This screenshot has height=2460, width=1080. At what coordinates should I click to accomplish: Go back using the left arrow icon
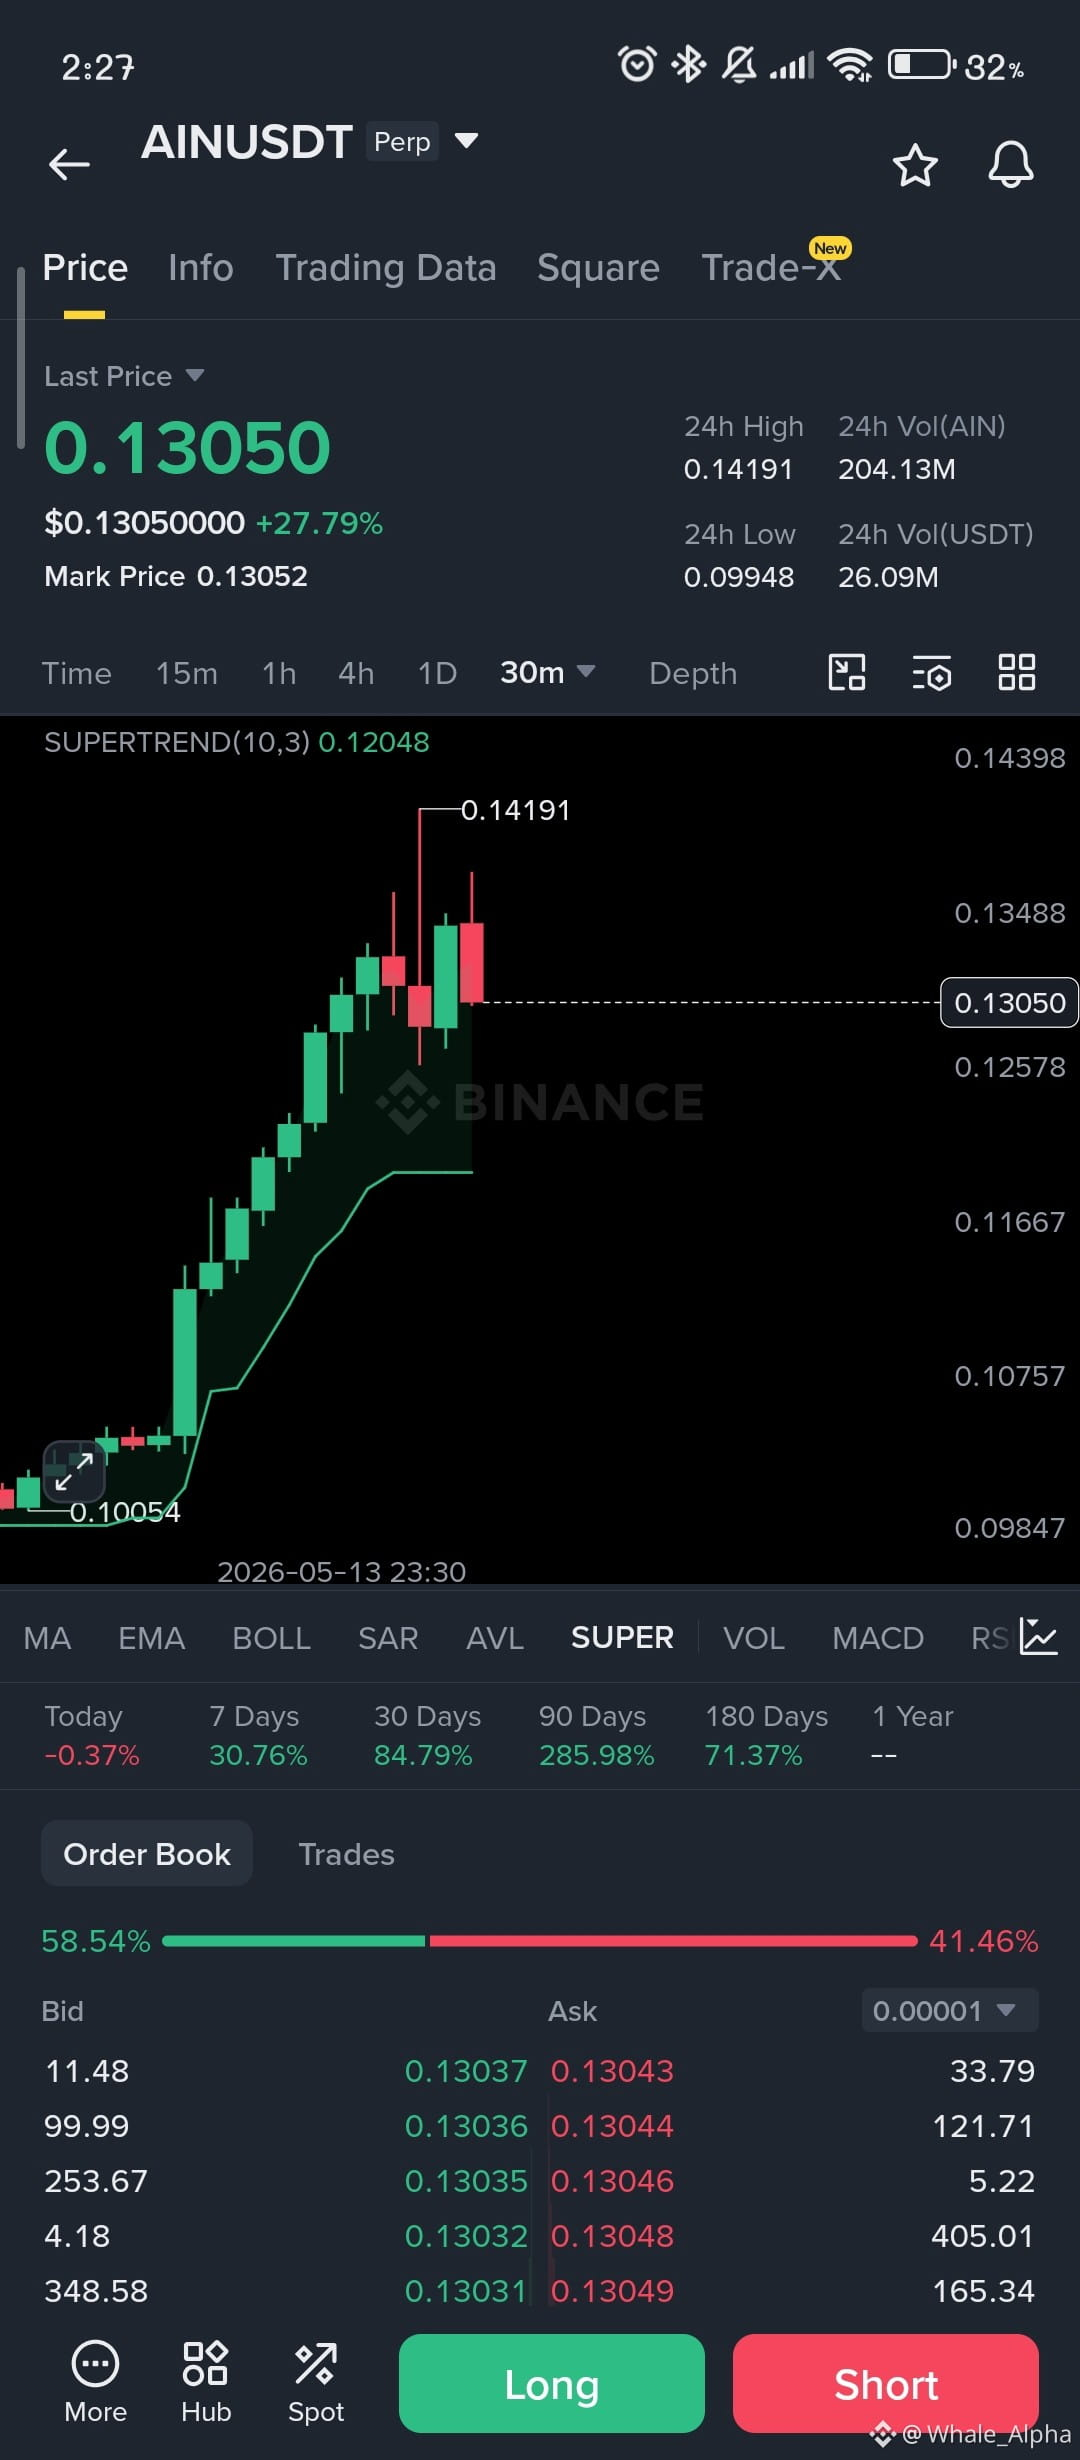69,164
